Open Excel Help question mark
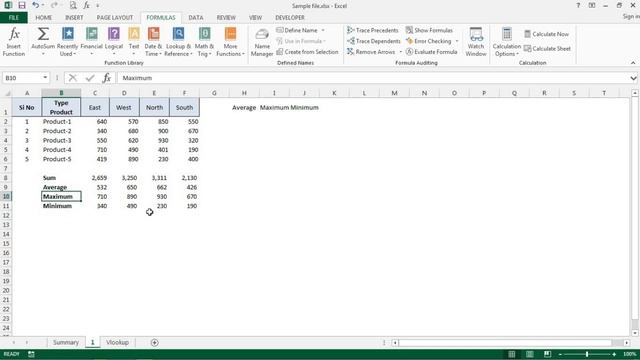Image resolution: width=640 pixels, height=360 pixels. [578, 5]
